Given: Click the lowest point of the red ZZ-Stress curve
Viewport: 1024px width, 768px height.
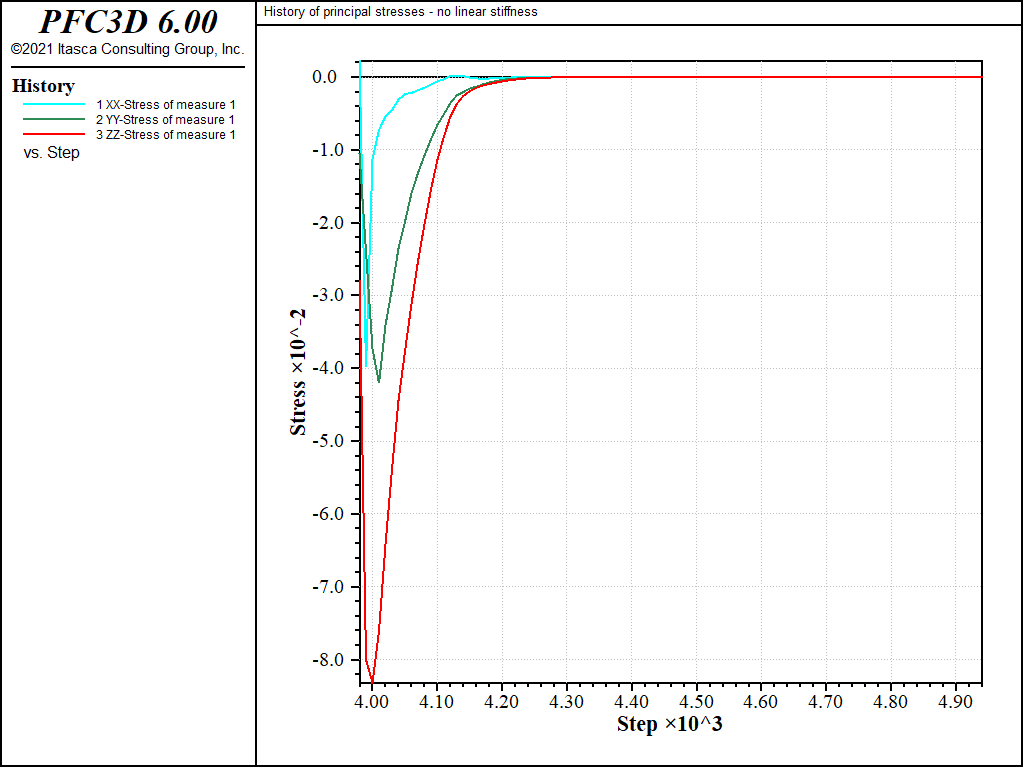Looking at the screenshot, I should click(372, 681).
